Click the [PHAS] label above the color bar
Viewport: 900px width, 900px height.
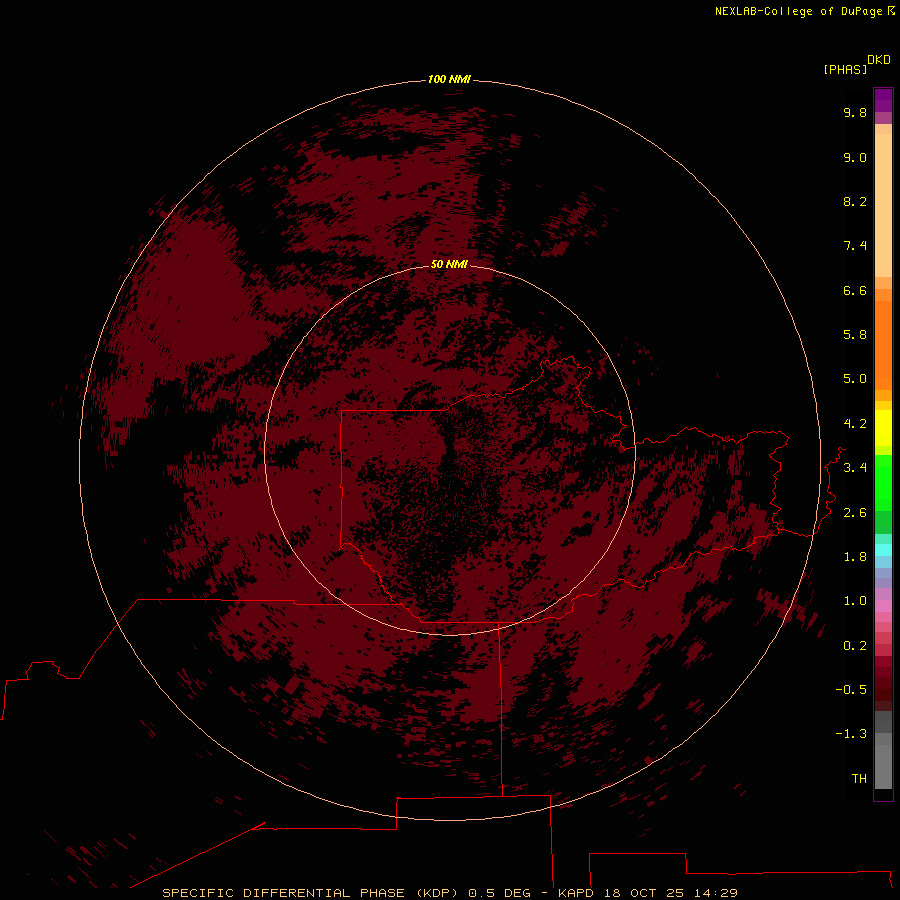click(845, 70)
